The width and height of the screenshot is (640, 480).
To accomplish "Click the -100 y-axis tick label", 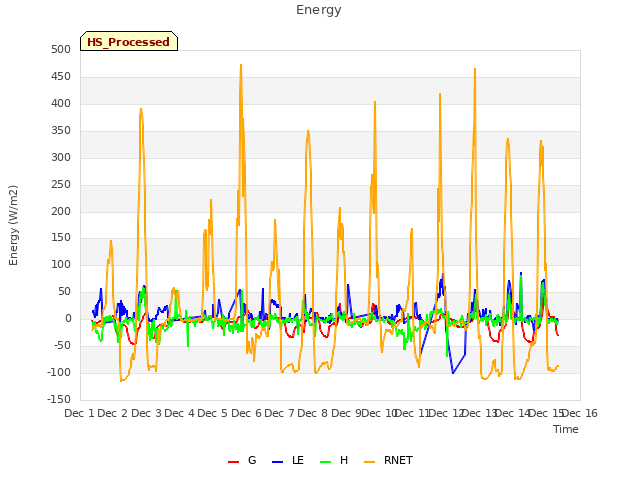I will click(59, 372).
